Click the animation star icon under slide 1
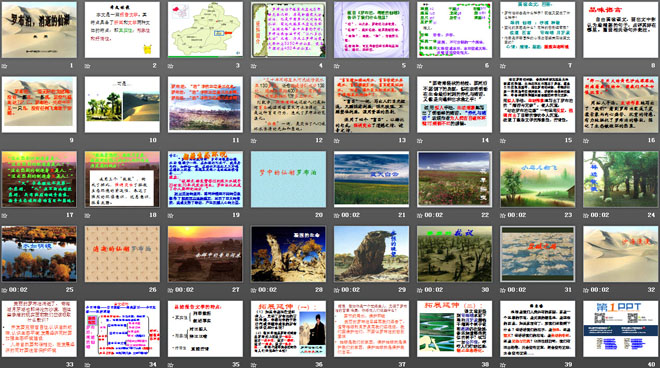 click(x=5, y=66)
